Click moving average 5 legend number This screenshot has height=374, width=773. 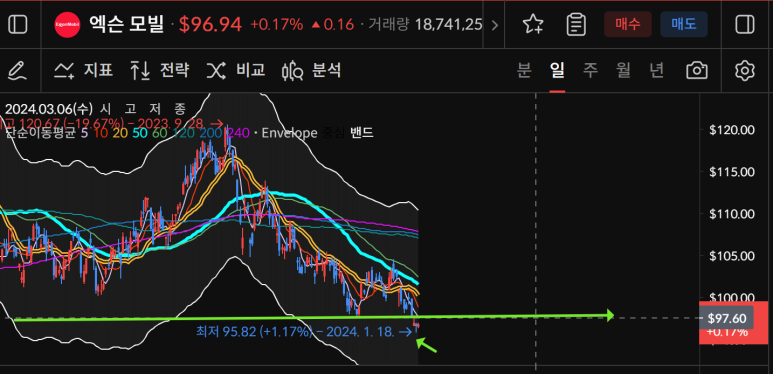(x=85, y=133)
